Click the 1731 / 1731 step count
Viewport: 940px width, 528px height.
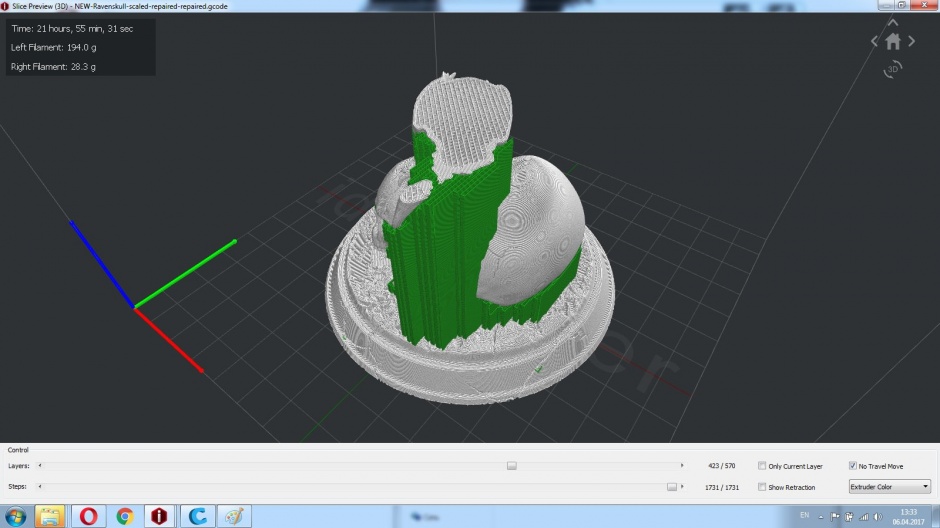point(722,487)
